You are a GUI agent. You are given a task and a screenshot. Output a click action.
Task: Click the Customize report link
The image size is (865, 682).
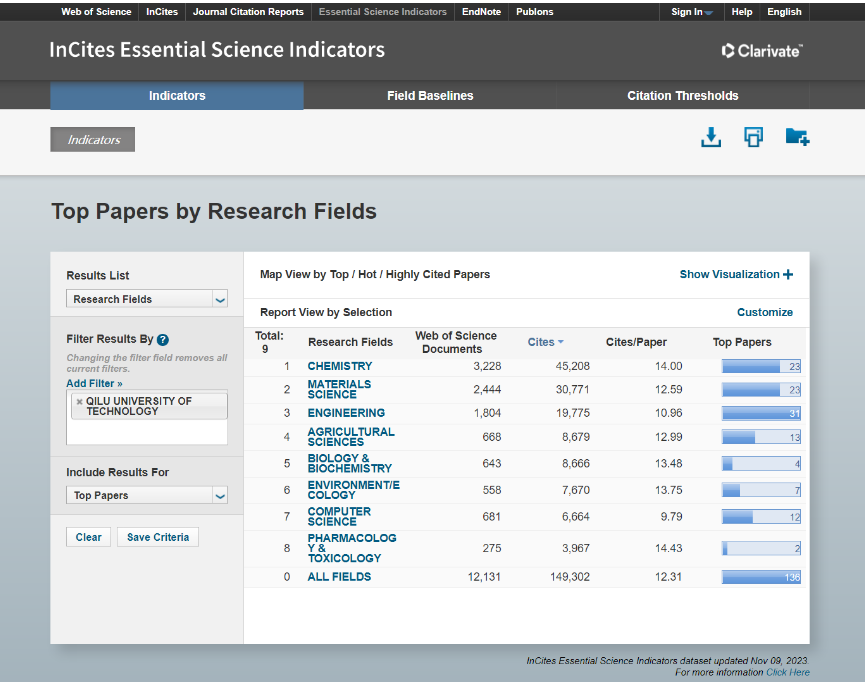pyautogui.click(x=764, y=312)
